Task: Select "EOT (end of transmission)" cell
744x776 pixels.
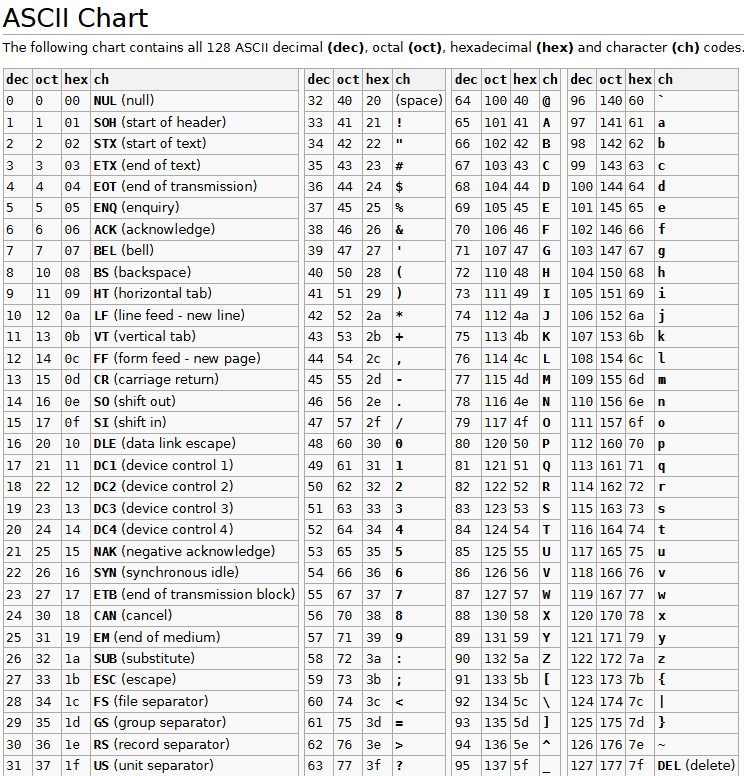Action: tap(195, 187)
